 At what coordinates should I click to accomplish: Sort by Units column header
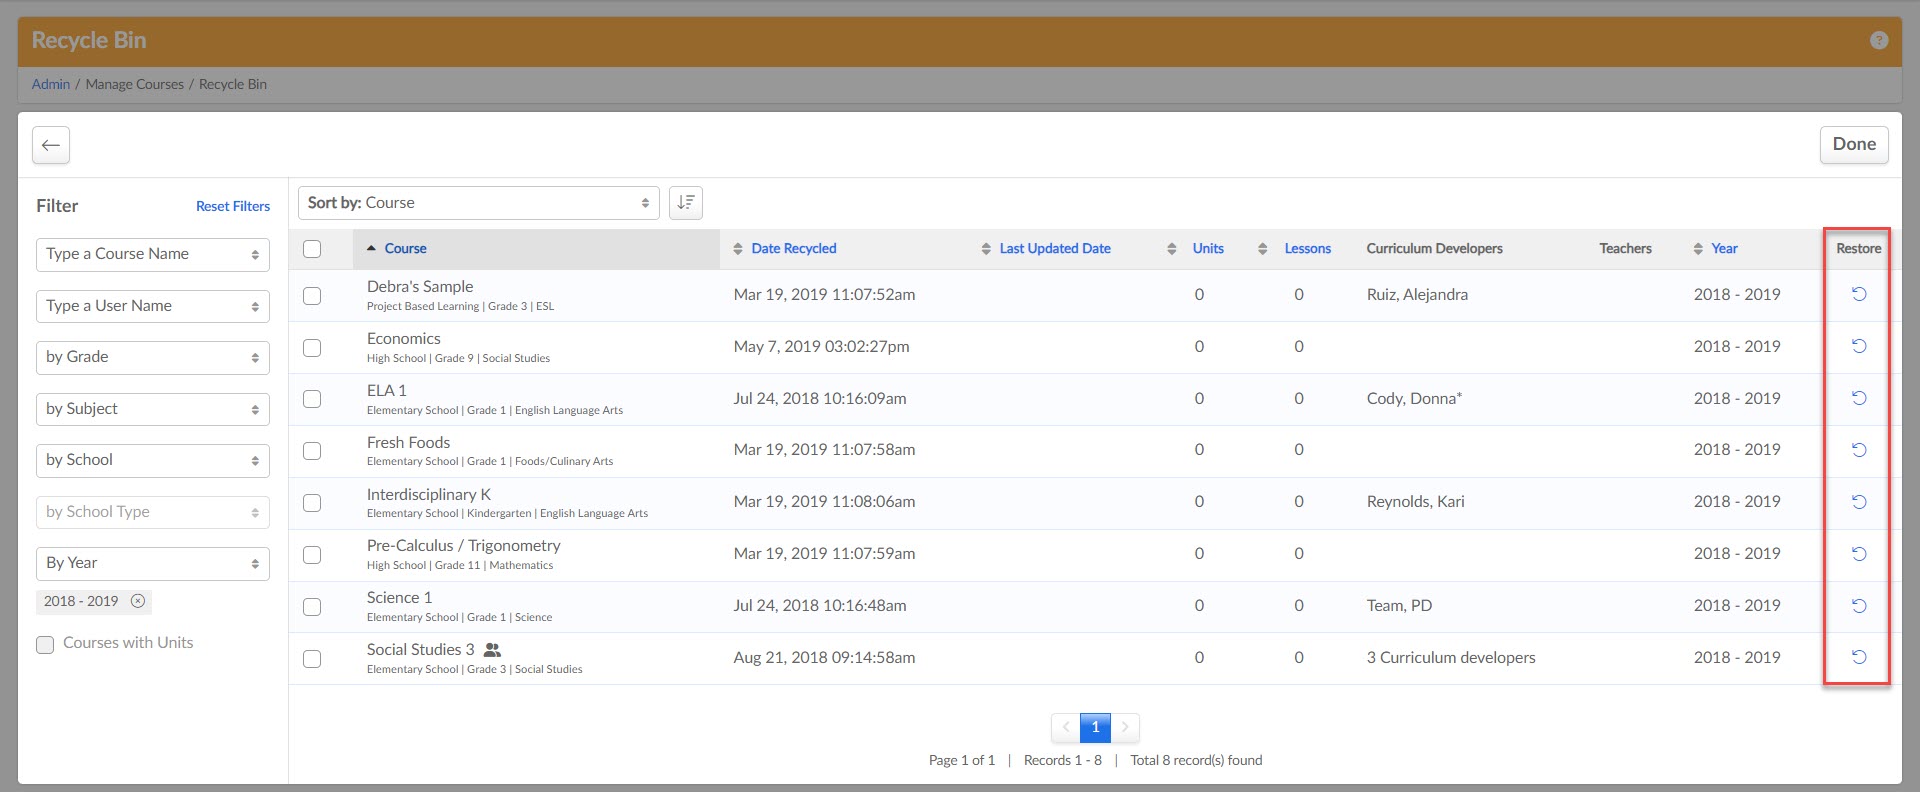(1208, 249)
